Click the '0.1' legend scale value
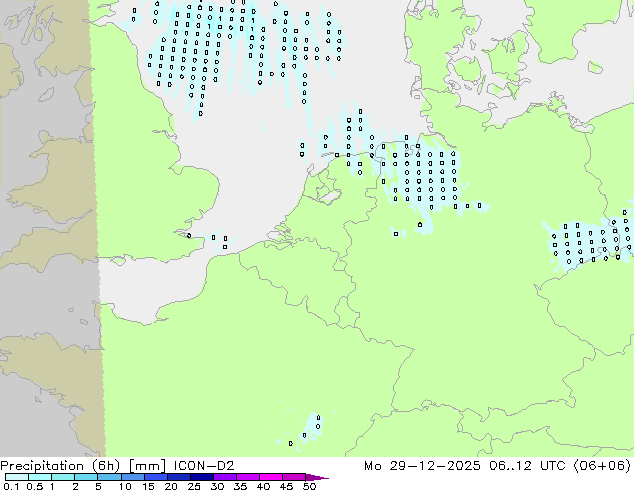Image resolution: width=634 pixels, height=490 pixels. (11, 486)
